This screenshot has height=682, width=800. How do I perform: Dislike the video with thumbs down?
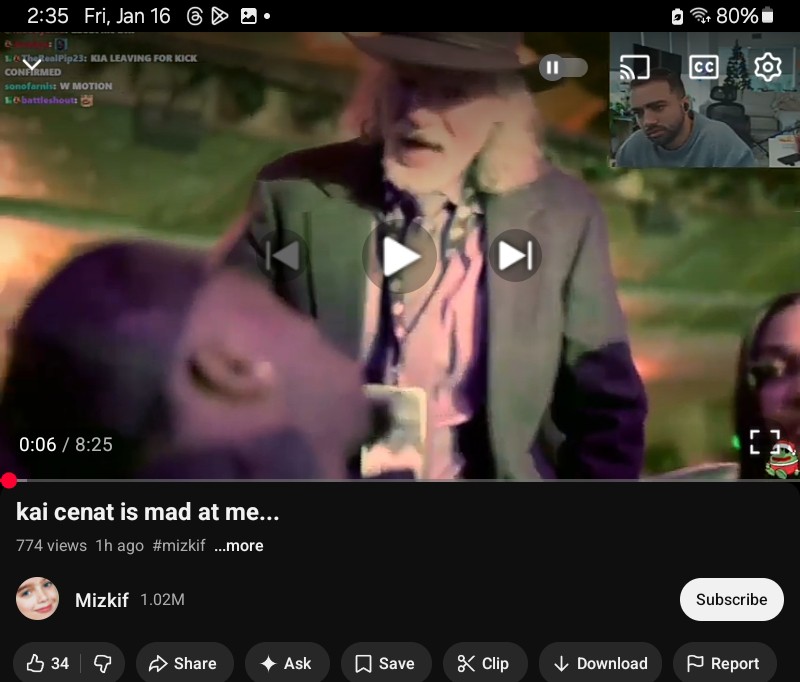[103, 663]
